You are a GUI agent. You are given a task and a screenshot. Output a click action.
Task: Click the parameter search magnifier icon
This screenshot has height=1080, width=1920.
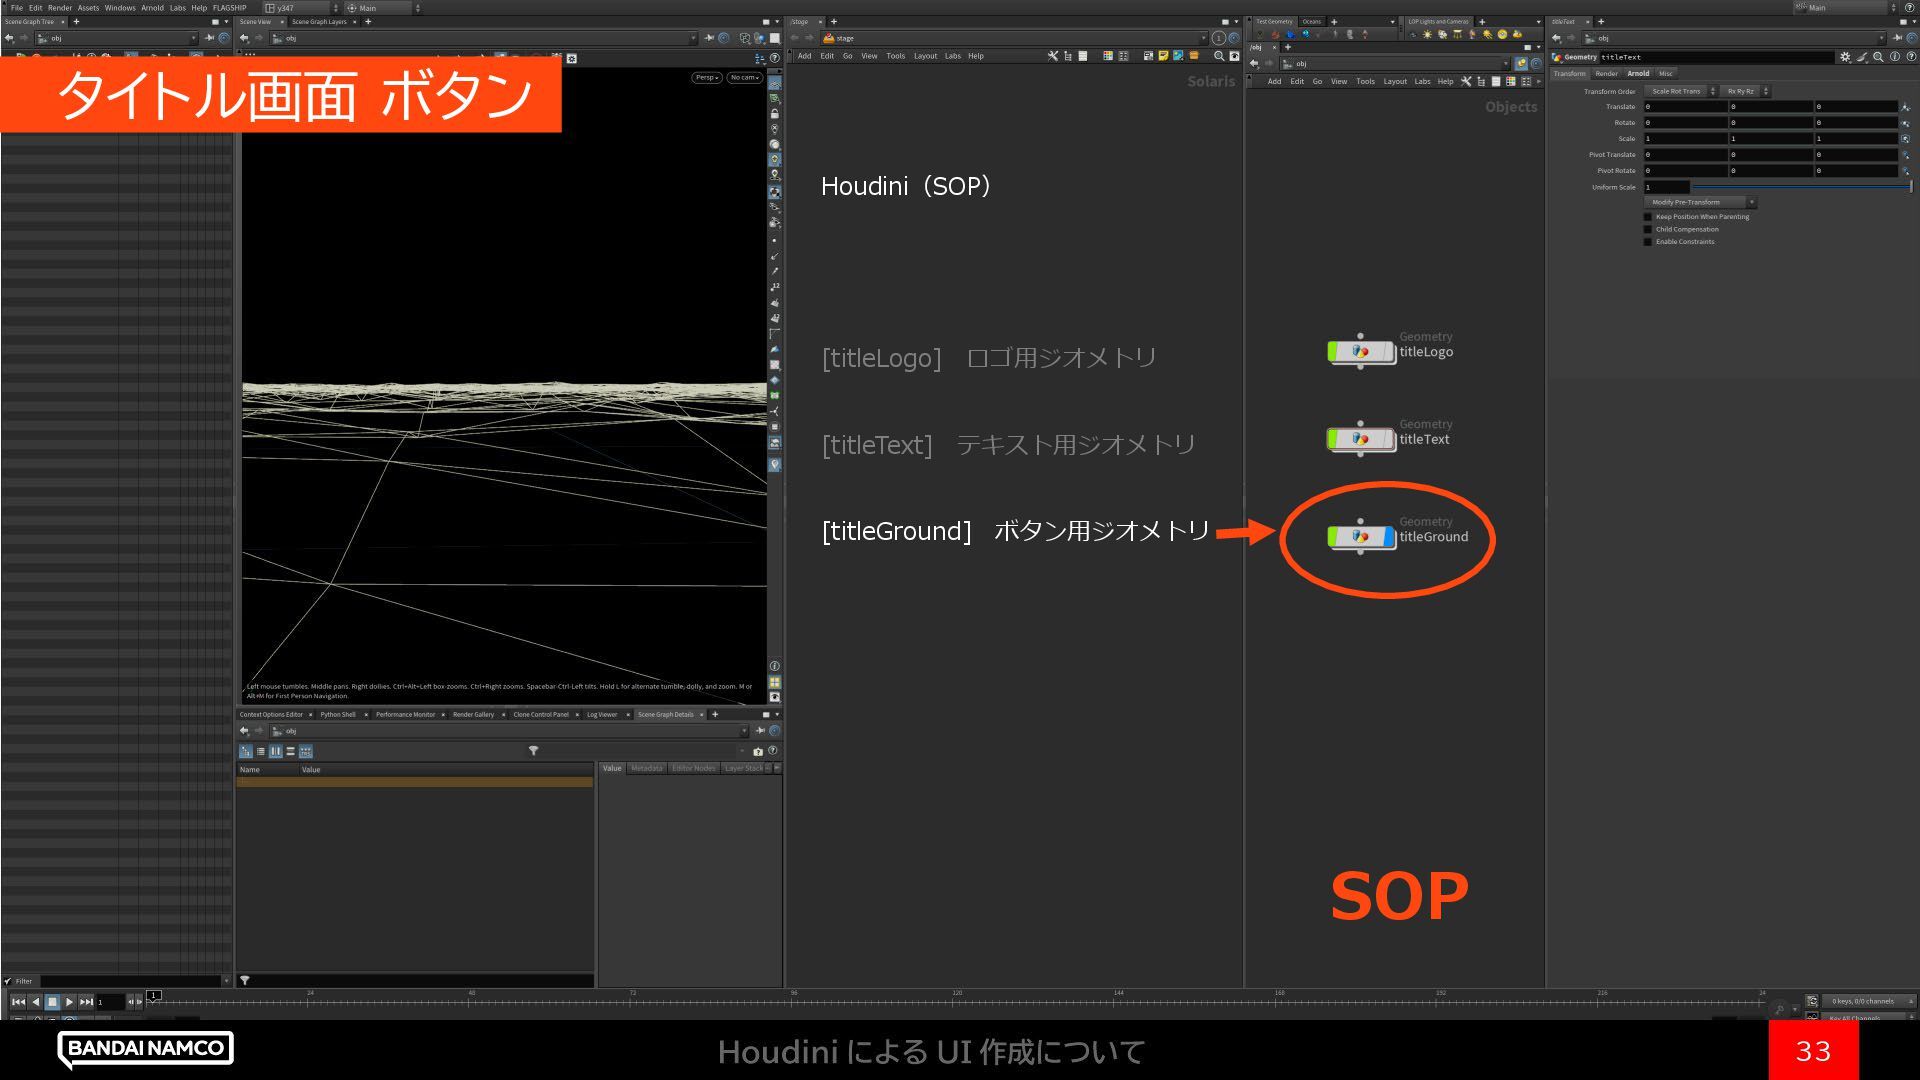(x=1878, y=57)
